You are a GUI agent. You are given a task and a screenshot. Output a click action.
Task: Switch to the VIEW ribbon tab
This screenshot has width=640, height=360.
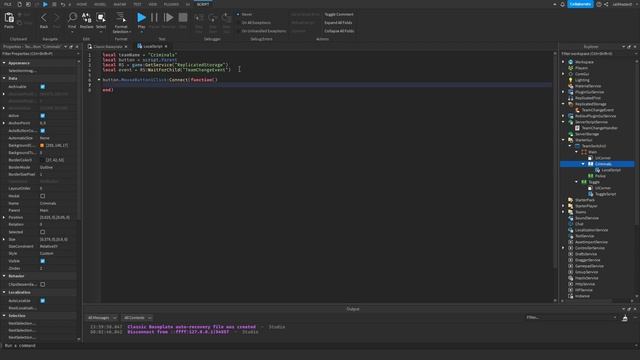pos(153,4)
